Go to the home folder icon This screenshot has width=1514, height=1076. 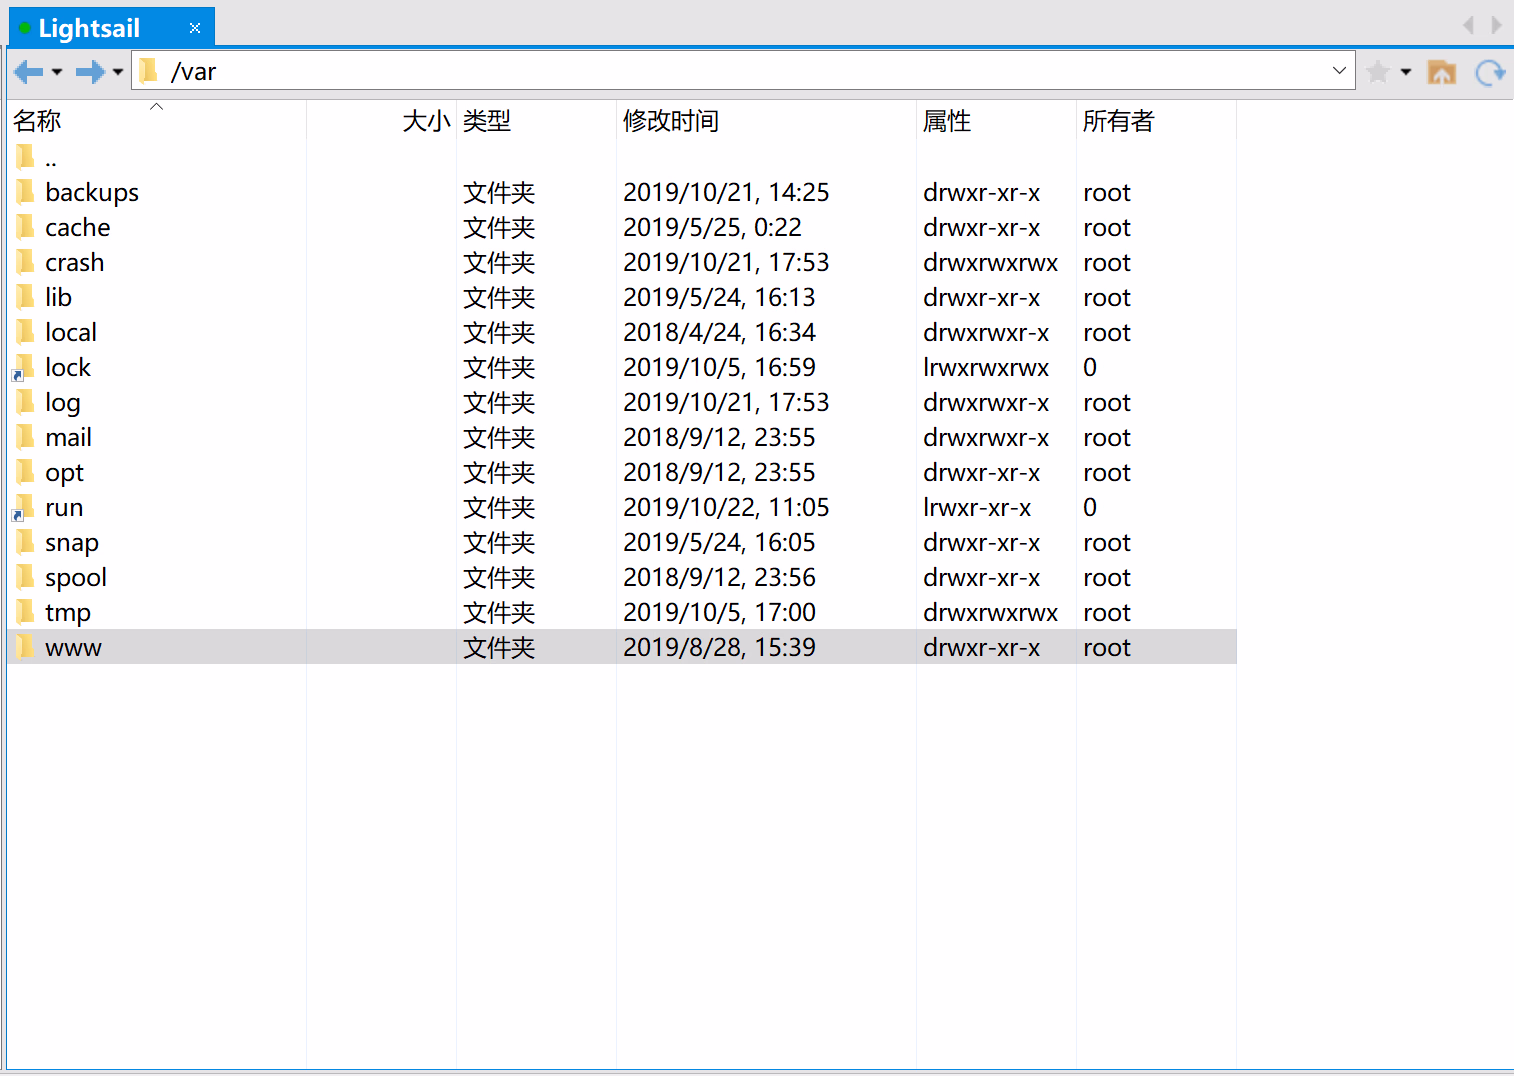pos(1441,72)
